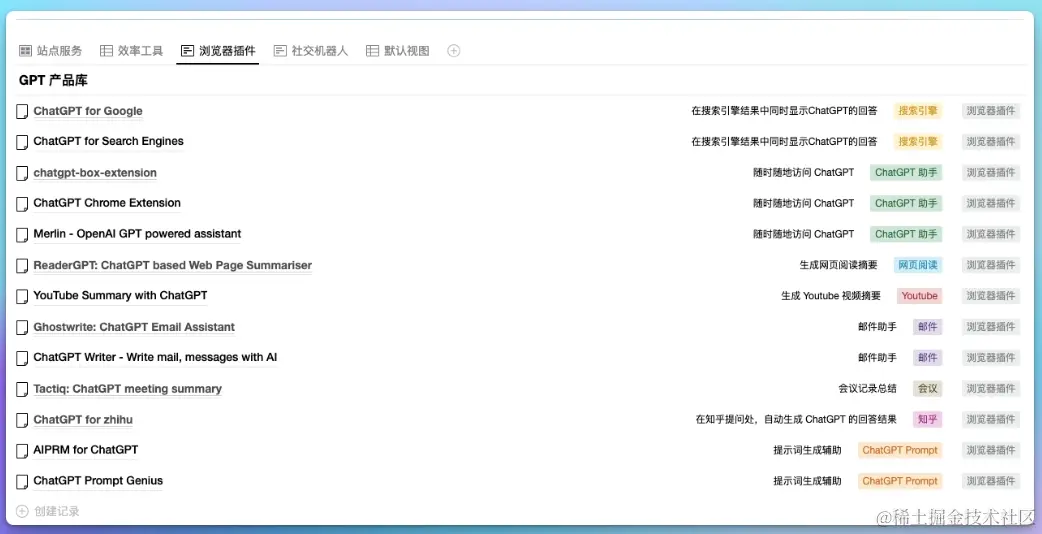Open the ChatGPT Prompt Genius record

click(98, 480)
